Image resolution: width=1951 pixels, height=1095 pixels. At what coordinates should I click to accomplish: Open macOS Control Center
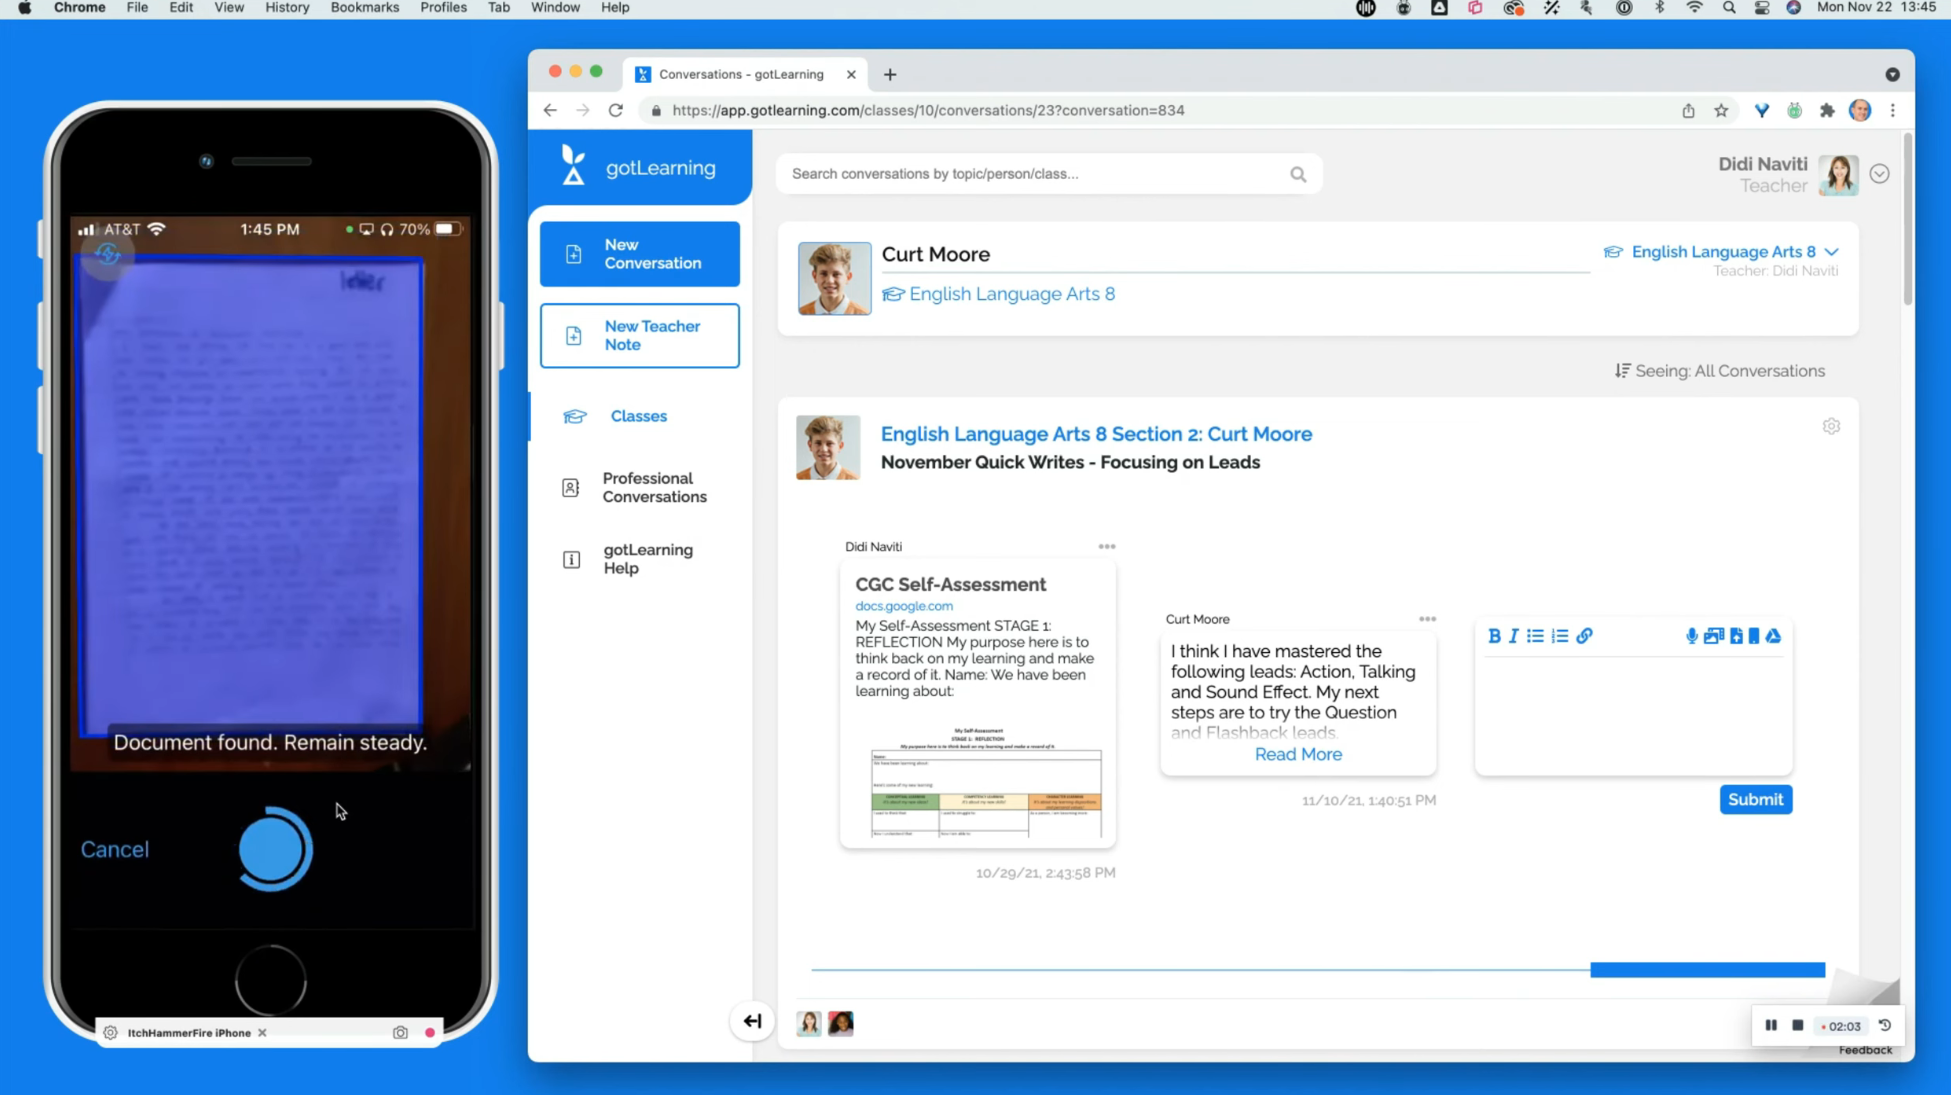pyautogui.click(x=1761, y=8)
